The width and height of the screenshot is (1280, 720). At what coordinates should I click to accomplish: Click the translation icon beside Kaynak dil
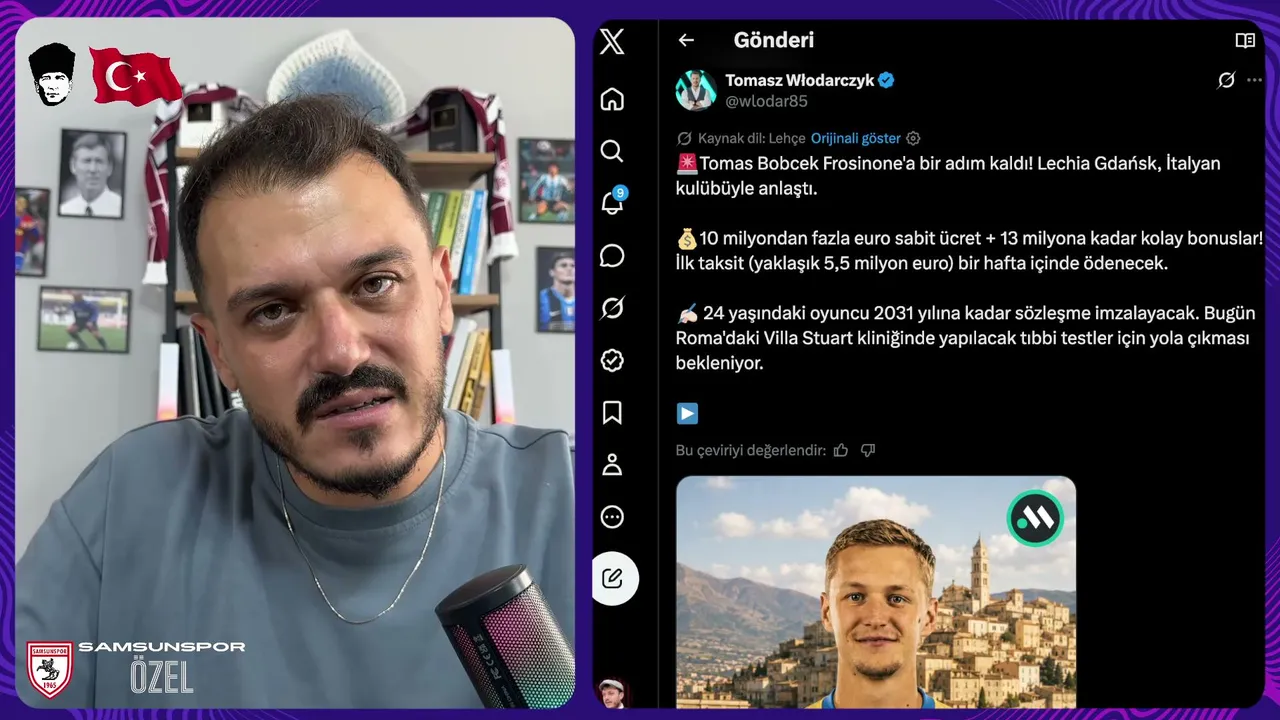point(684,138)
